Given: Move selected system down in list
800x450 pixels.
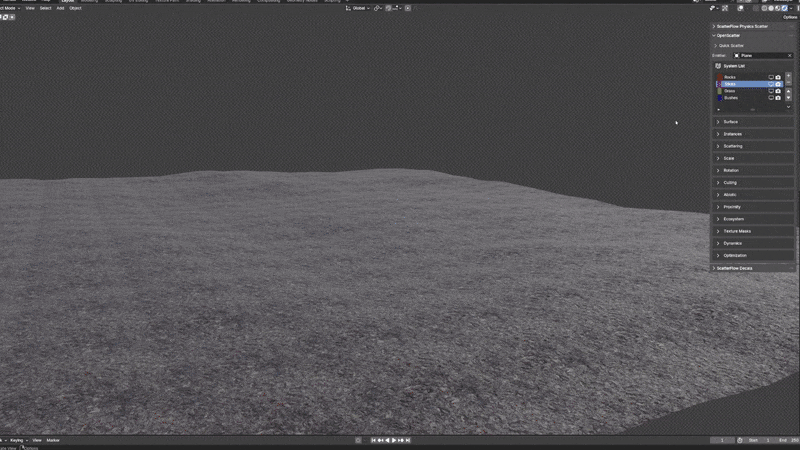Looking at the screenshot, I should (788, 97).
